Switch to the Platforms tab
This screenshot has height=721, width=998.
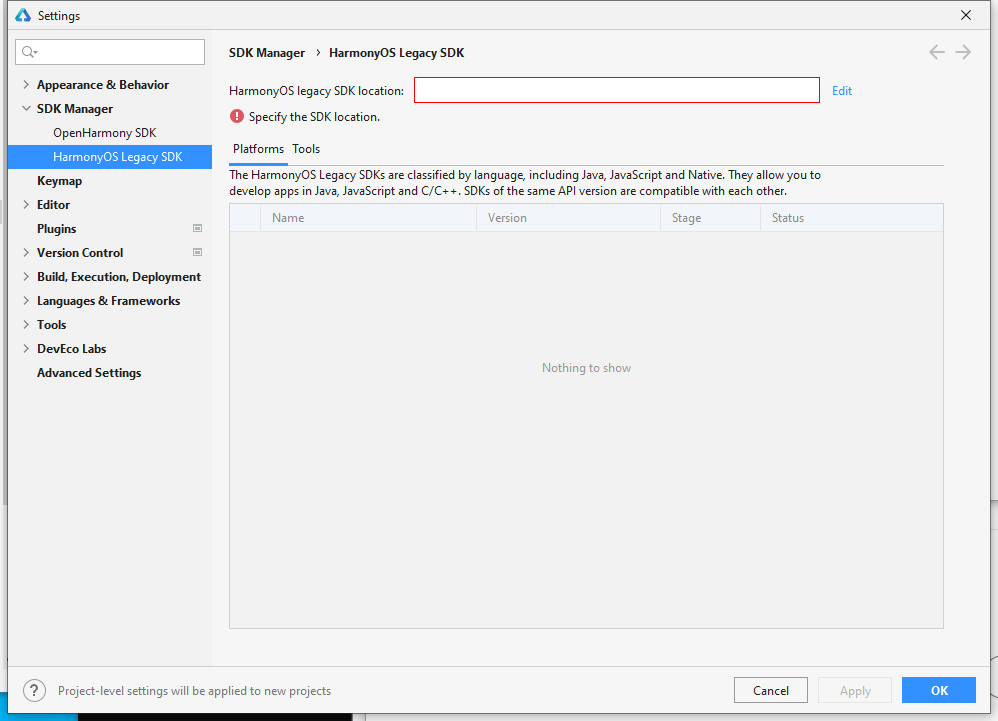click(258, 149)
